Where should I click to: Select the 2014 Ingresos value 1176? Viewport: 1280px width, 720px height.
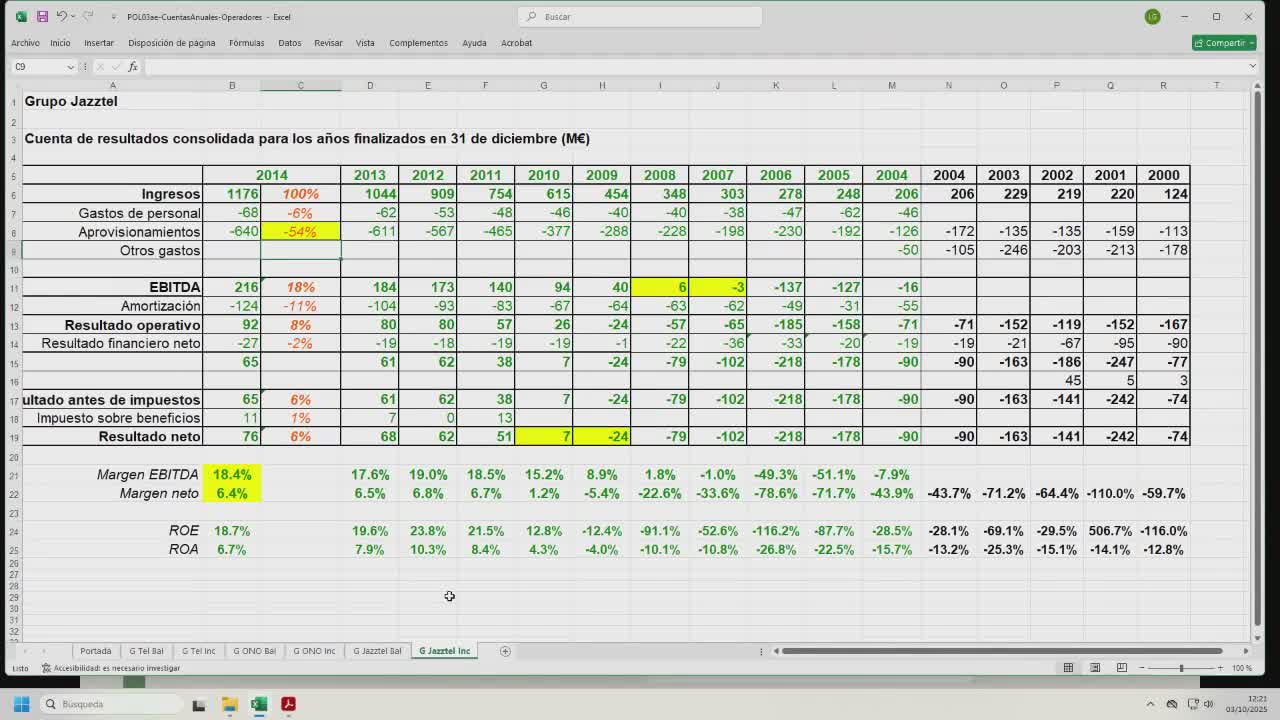click(x=232, y=194)
